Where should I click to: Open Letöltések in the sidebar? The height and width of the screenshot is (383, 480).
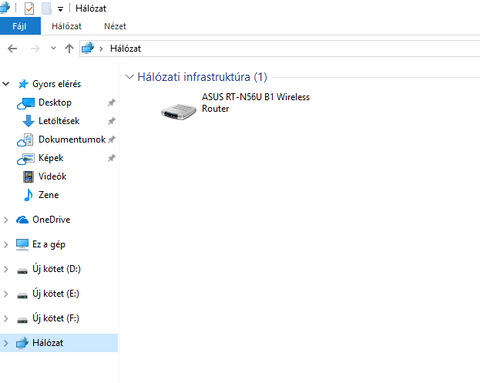[x=59, y=121]
